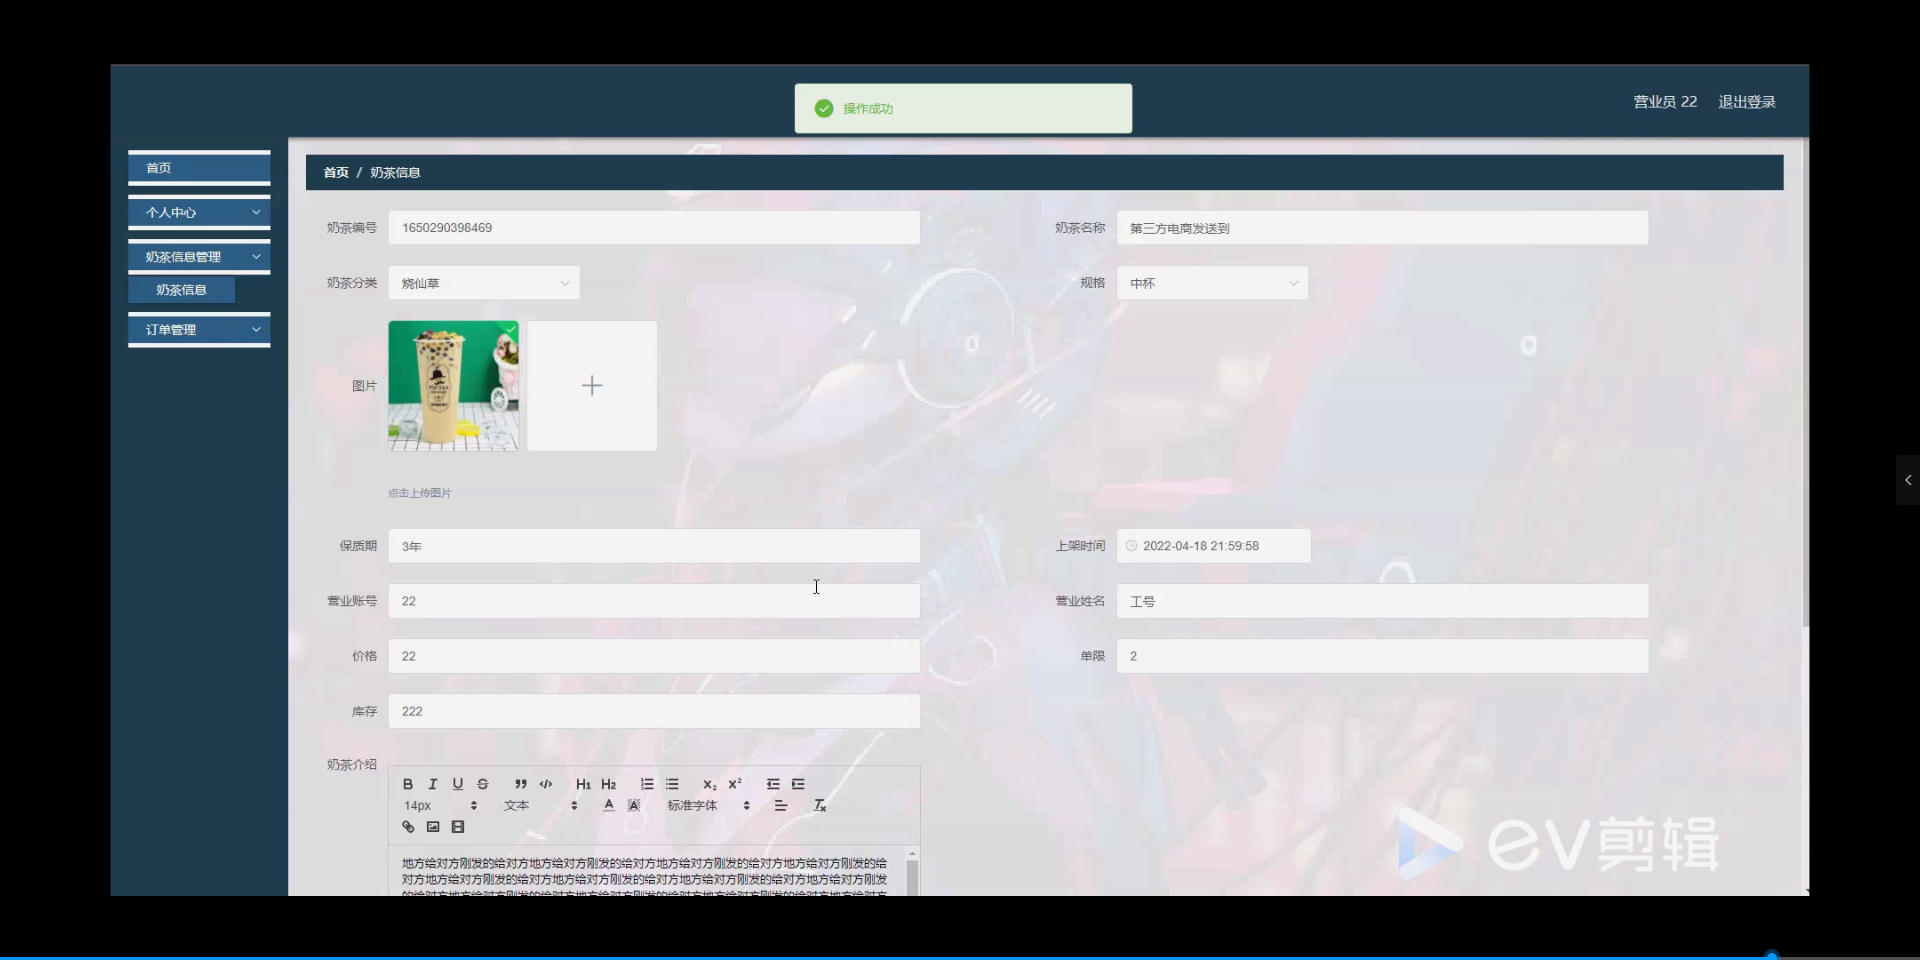Click 退出登录 to log out
This screenshot has width=1920, height=960.
click(1746, 101)
